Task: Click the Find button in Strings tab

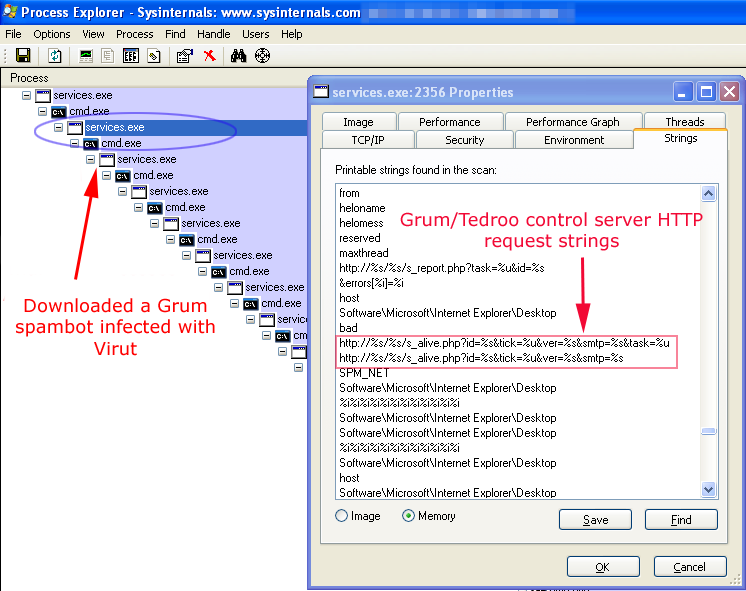Action: click(681, 520)
